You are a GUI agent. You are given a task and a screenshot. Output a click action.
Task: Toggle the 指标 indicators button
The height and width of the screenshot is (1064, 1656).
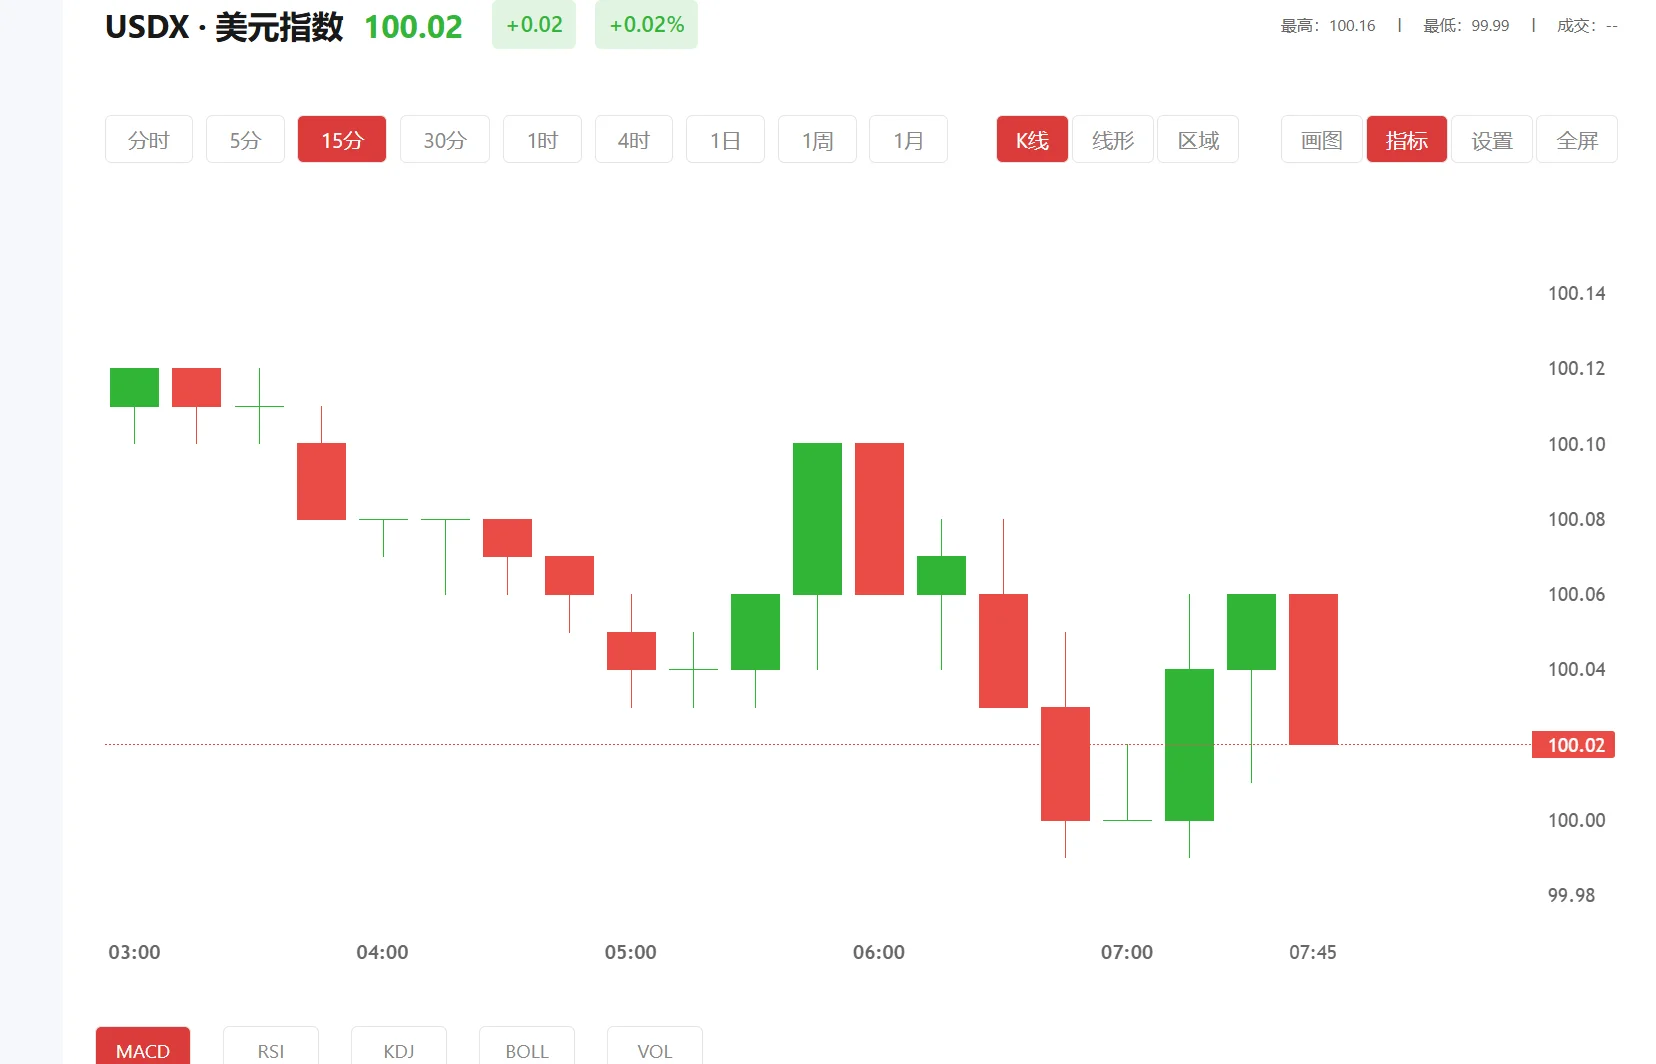point(1406,140)
